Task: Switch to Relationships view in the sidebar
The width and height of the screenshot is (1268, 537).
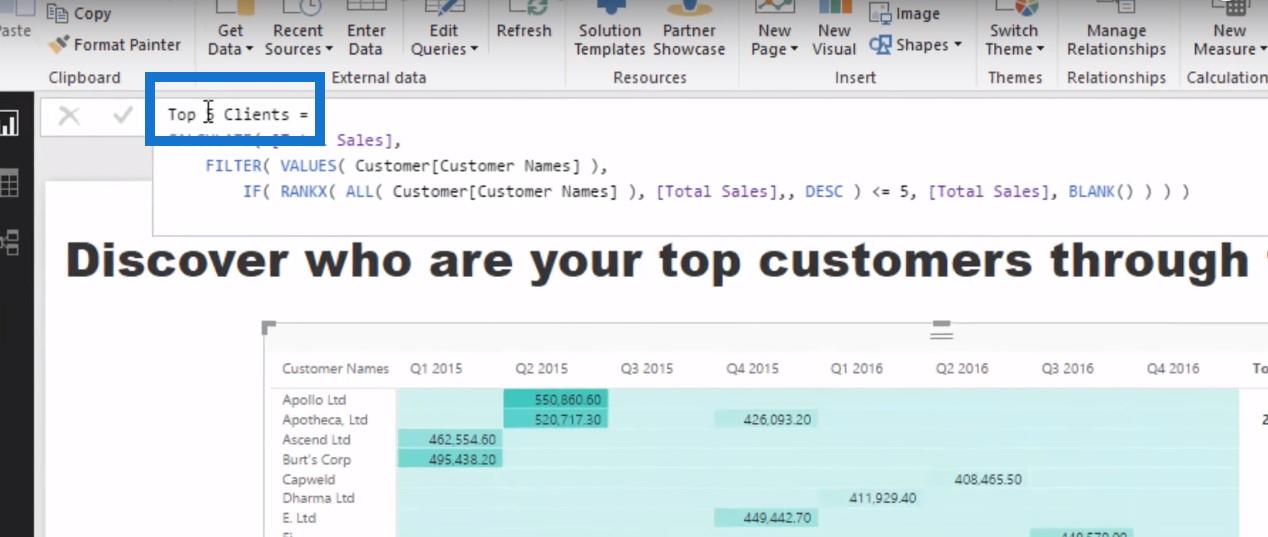Action: click(x=10, y=242)
